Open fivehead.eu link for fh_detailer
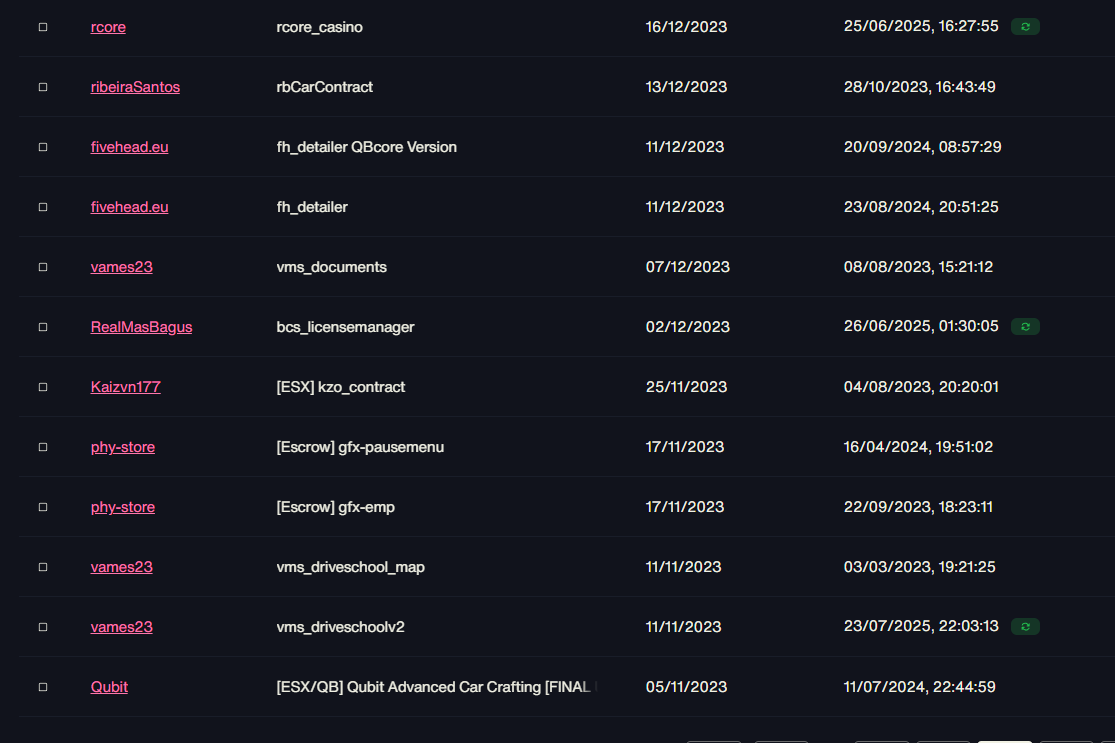1115x743 pixels. point(129,207)
